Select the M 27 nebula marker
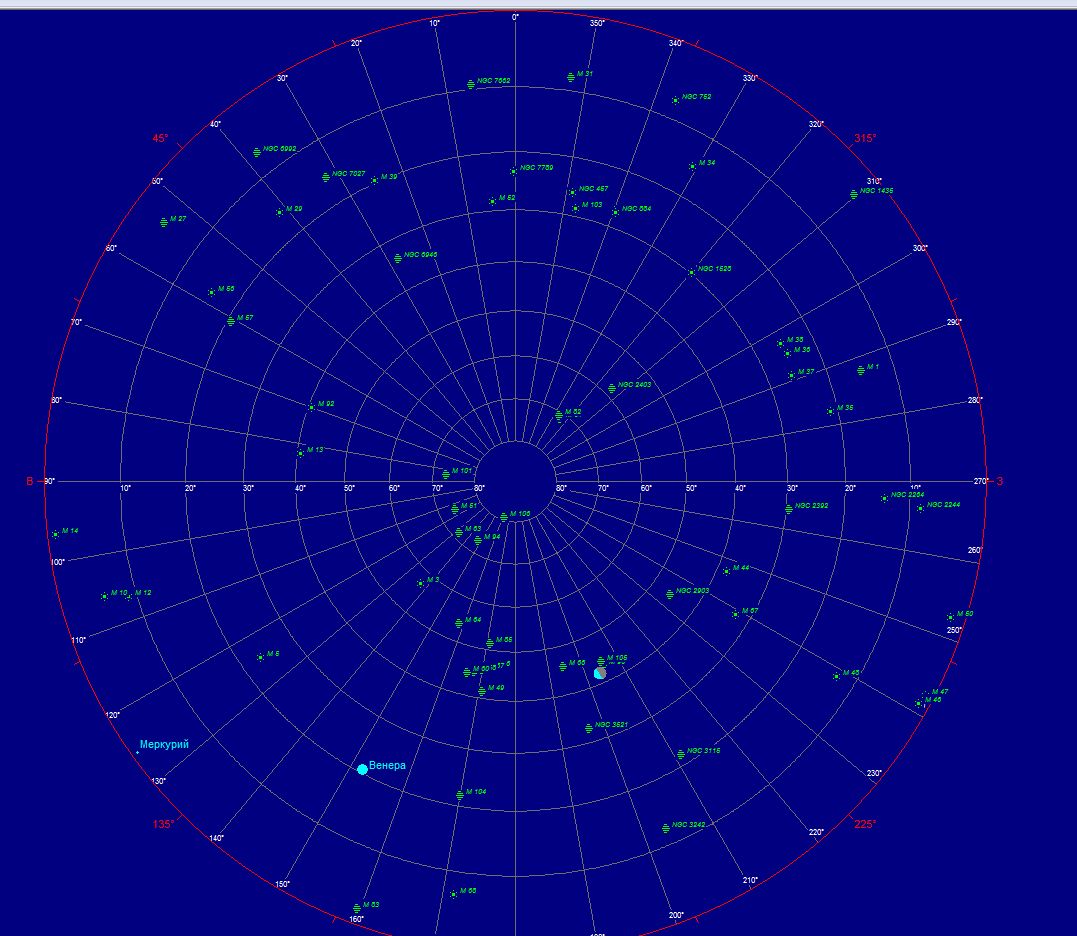The width and height of the screenshot is (1077, 936). pyautogui.click(x=164, y=222)
